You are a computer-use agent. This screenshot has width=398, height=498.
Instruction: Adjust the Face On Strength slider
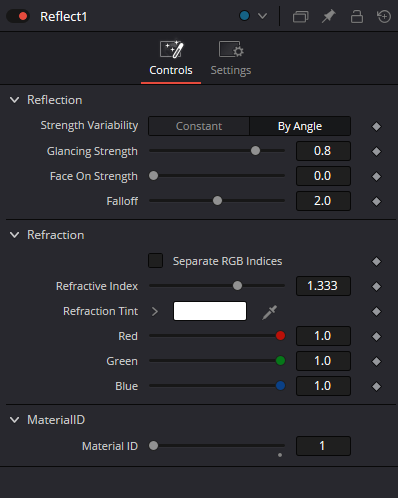click(217, 176)
